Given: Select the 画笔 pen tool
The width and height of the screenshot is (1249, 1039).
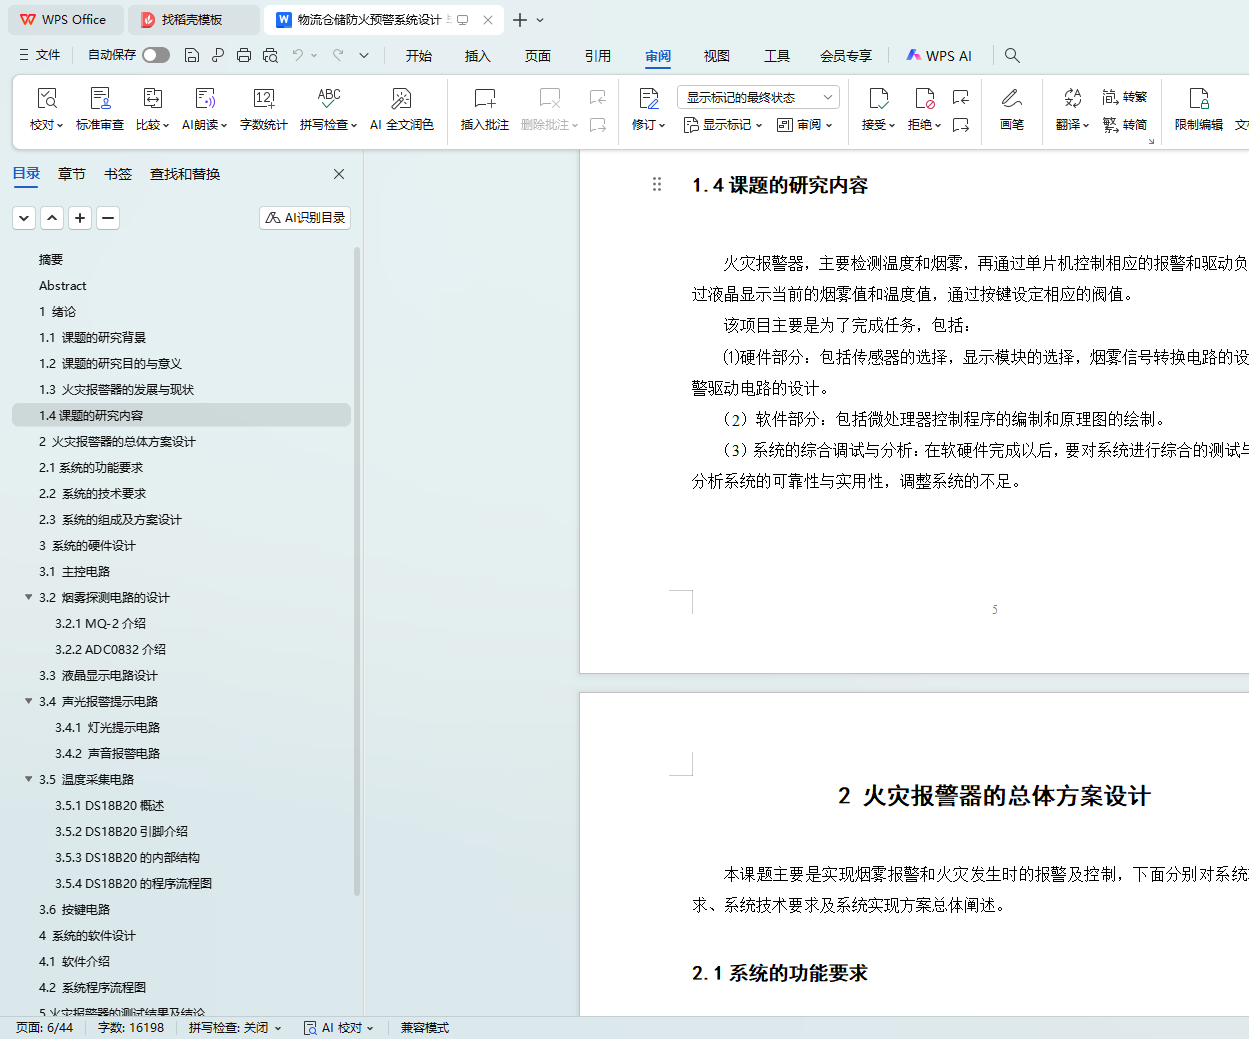Looking at the screenshot, I should (1011, 108).
